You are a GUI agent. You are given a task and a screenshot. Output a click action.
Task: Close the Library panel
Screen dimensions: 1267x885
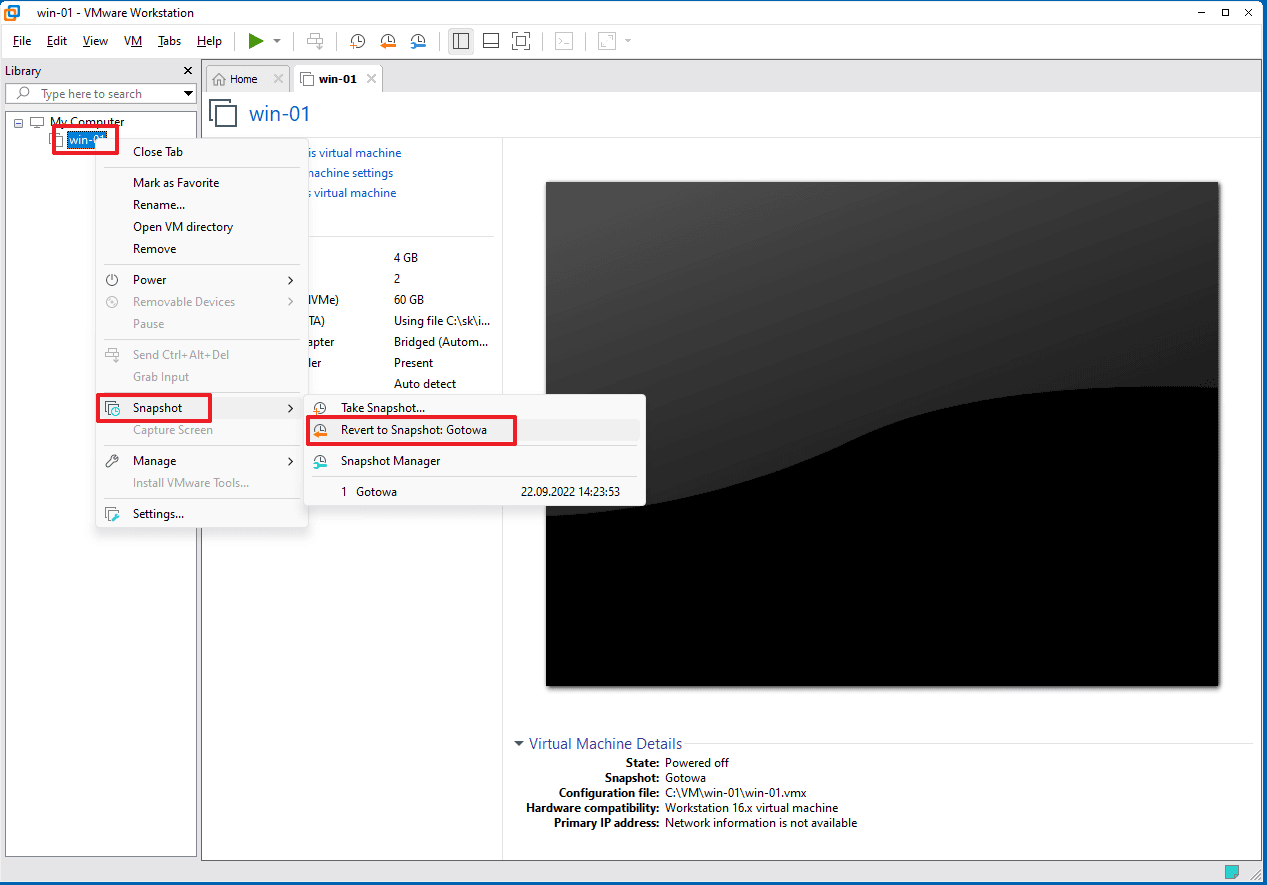[187, 71]
